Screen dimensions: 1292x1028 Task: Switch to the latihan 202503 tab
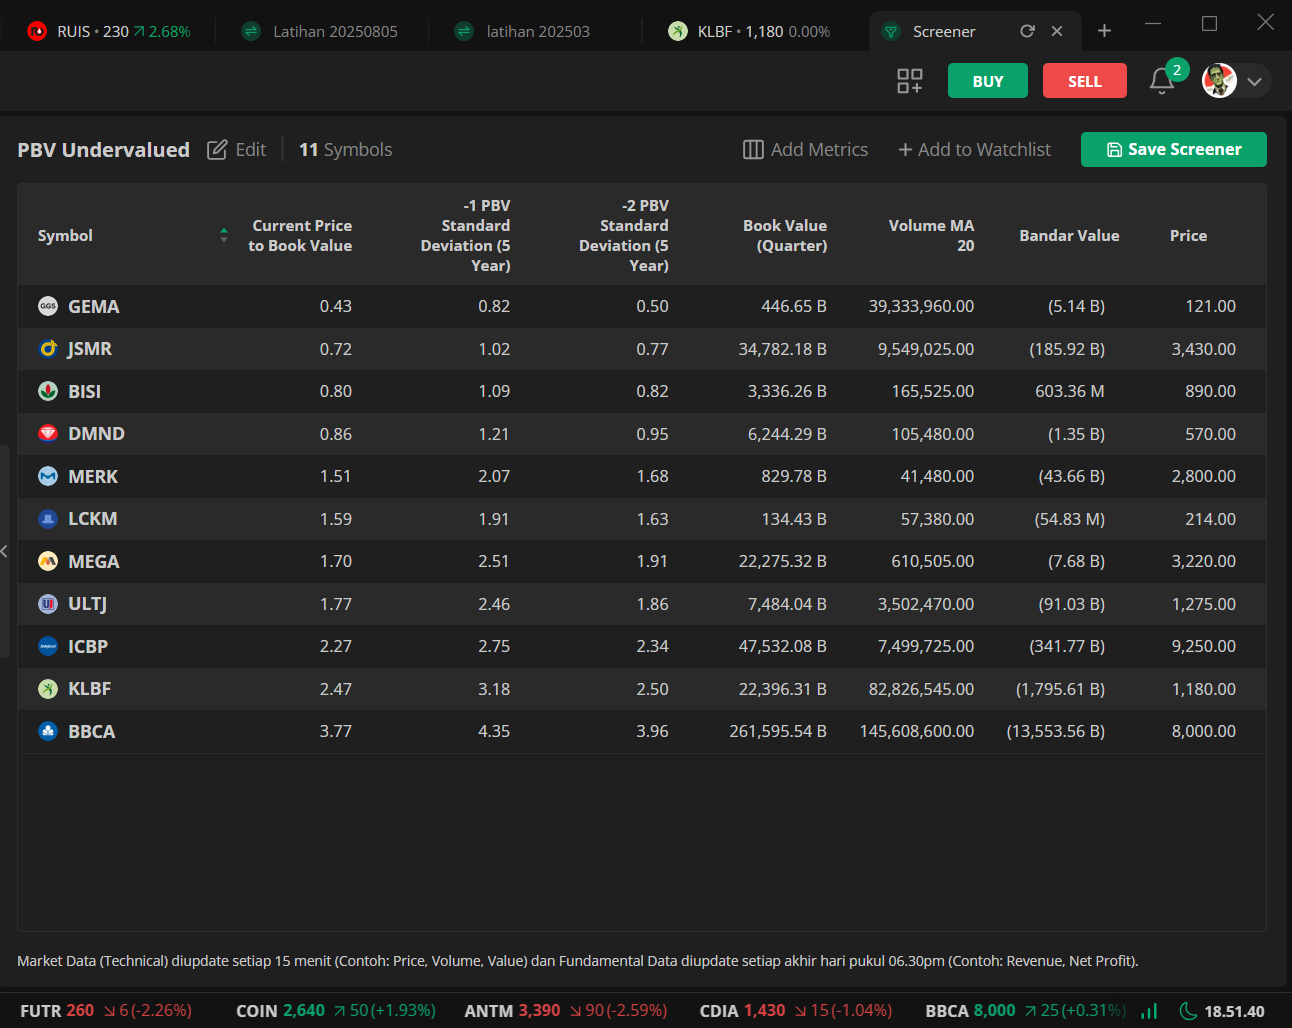(x=522, y=31)
